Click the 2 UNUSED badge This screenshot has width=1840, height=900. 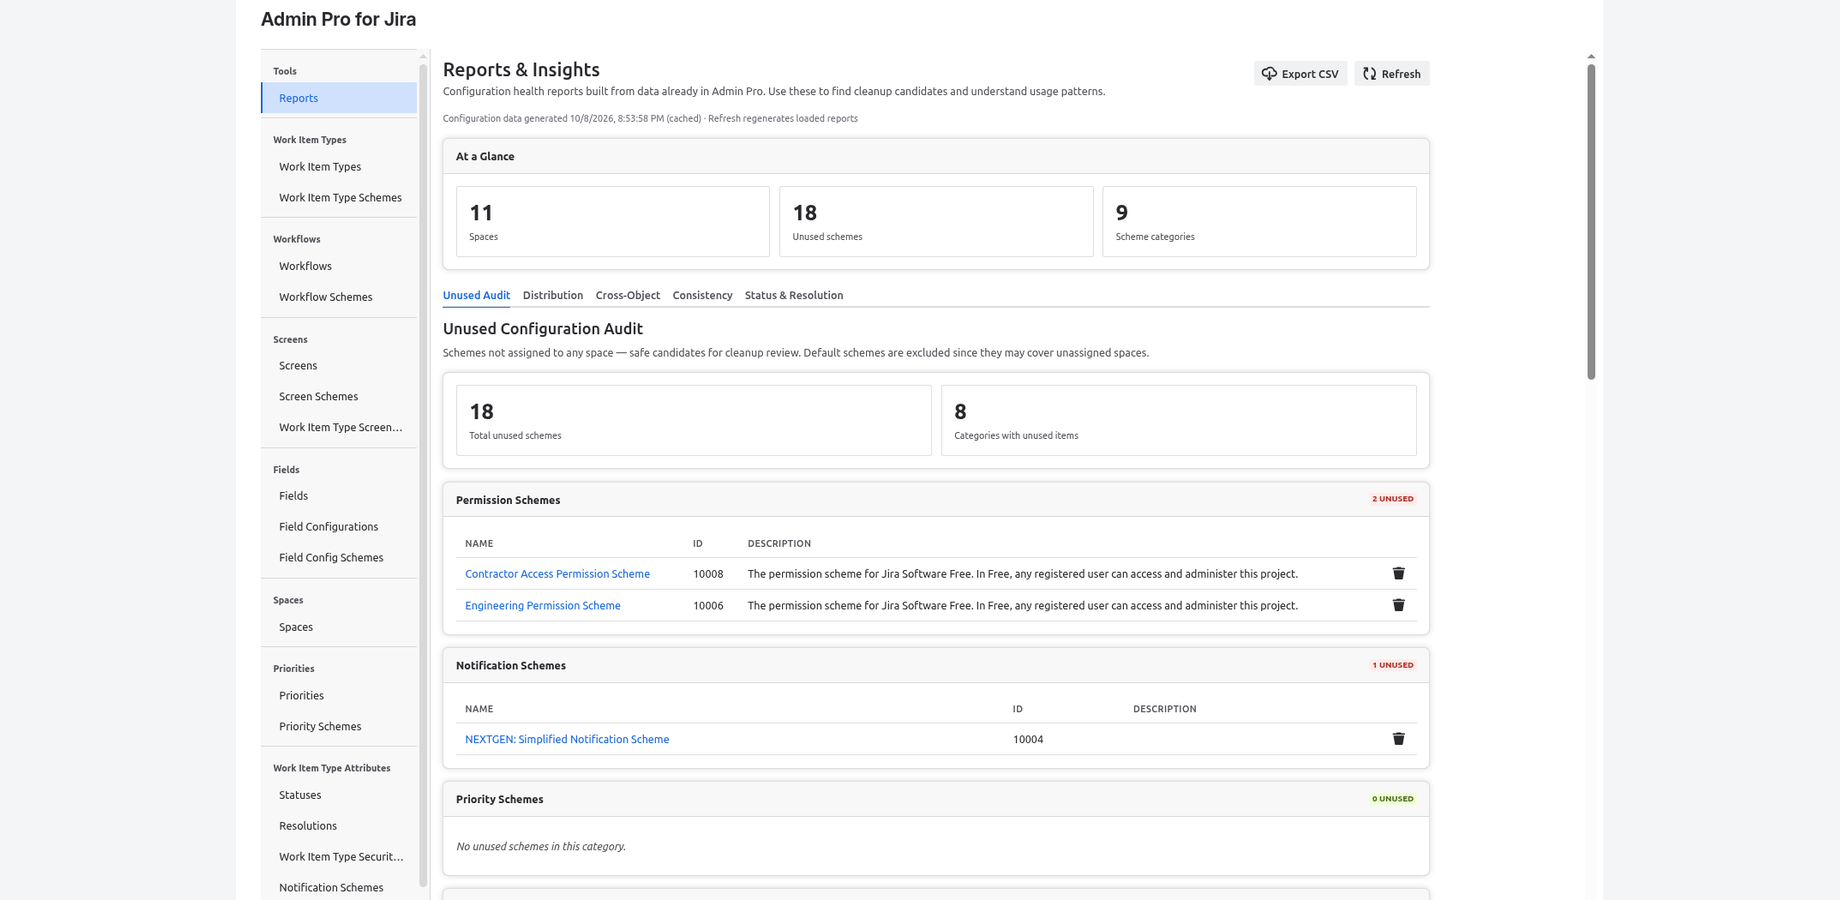pos(1392,499)
